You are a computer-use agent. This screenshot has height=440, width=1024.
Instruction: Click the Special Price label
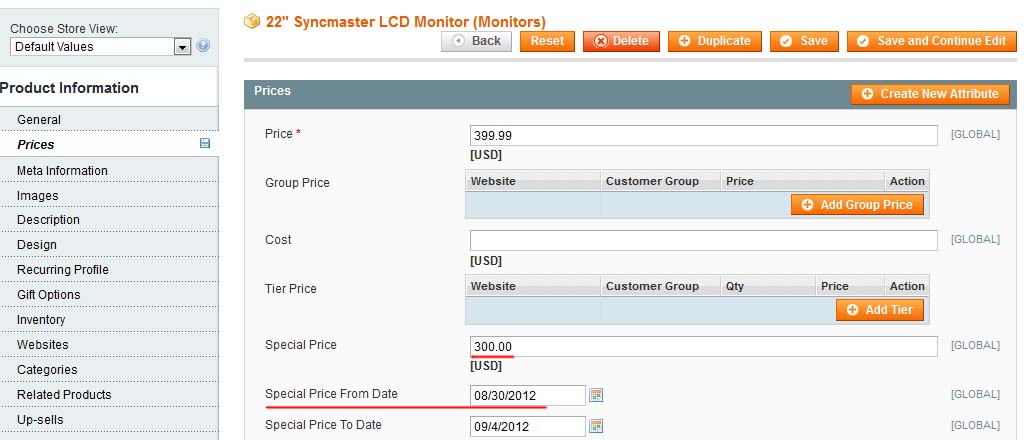point(300,345)
